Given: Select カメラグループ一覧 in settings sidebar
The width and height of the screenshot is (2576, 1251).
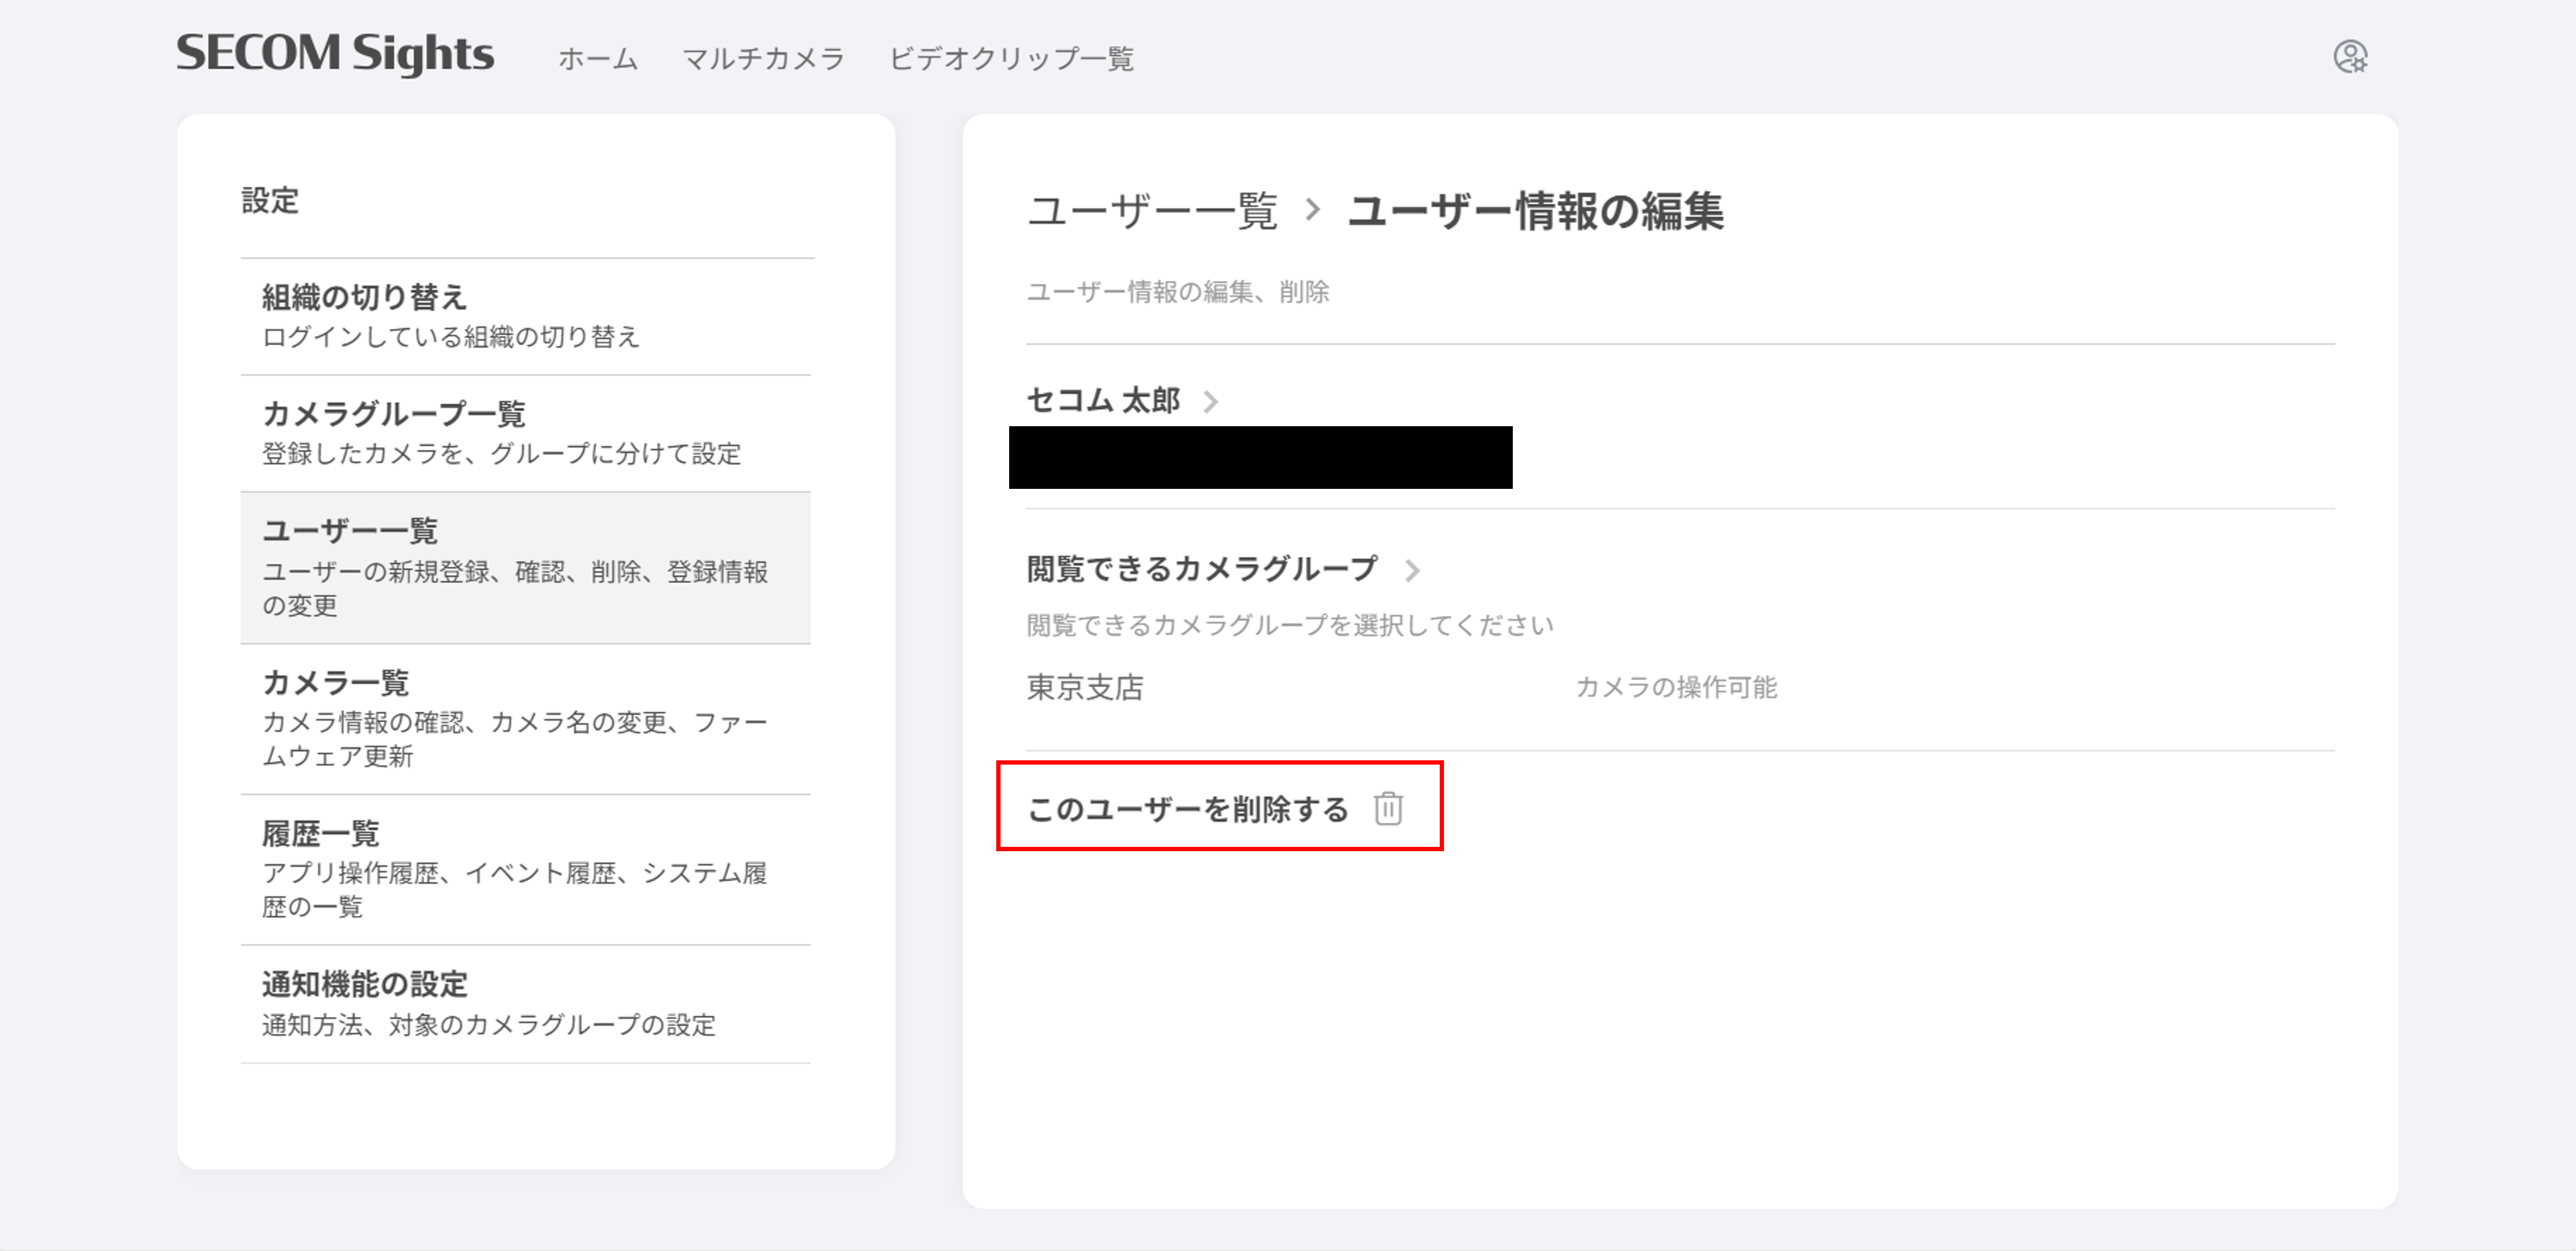Looking at the screenshot, I should tap(525, 434).
